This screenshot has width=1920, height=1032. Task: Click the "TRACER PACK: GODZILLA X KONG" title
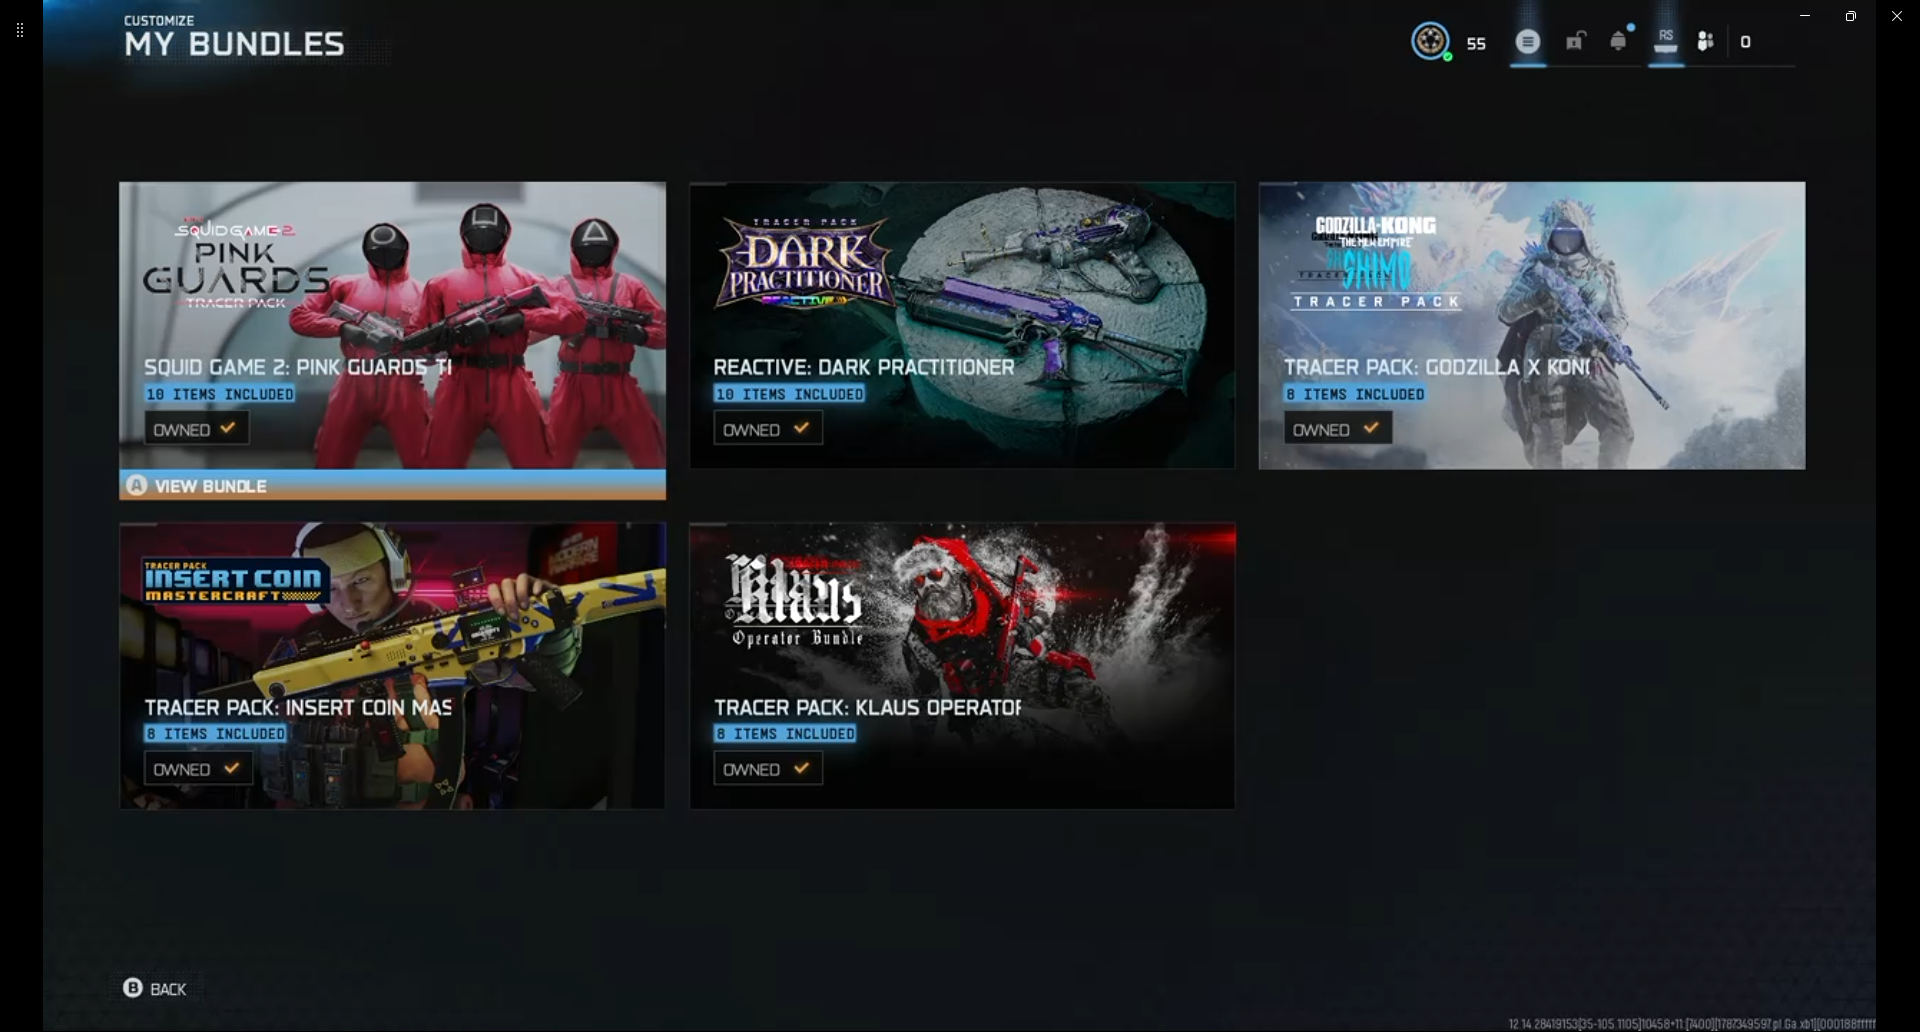point(1437,367)
